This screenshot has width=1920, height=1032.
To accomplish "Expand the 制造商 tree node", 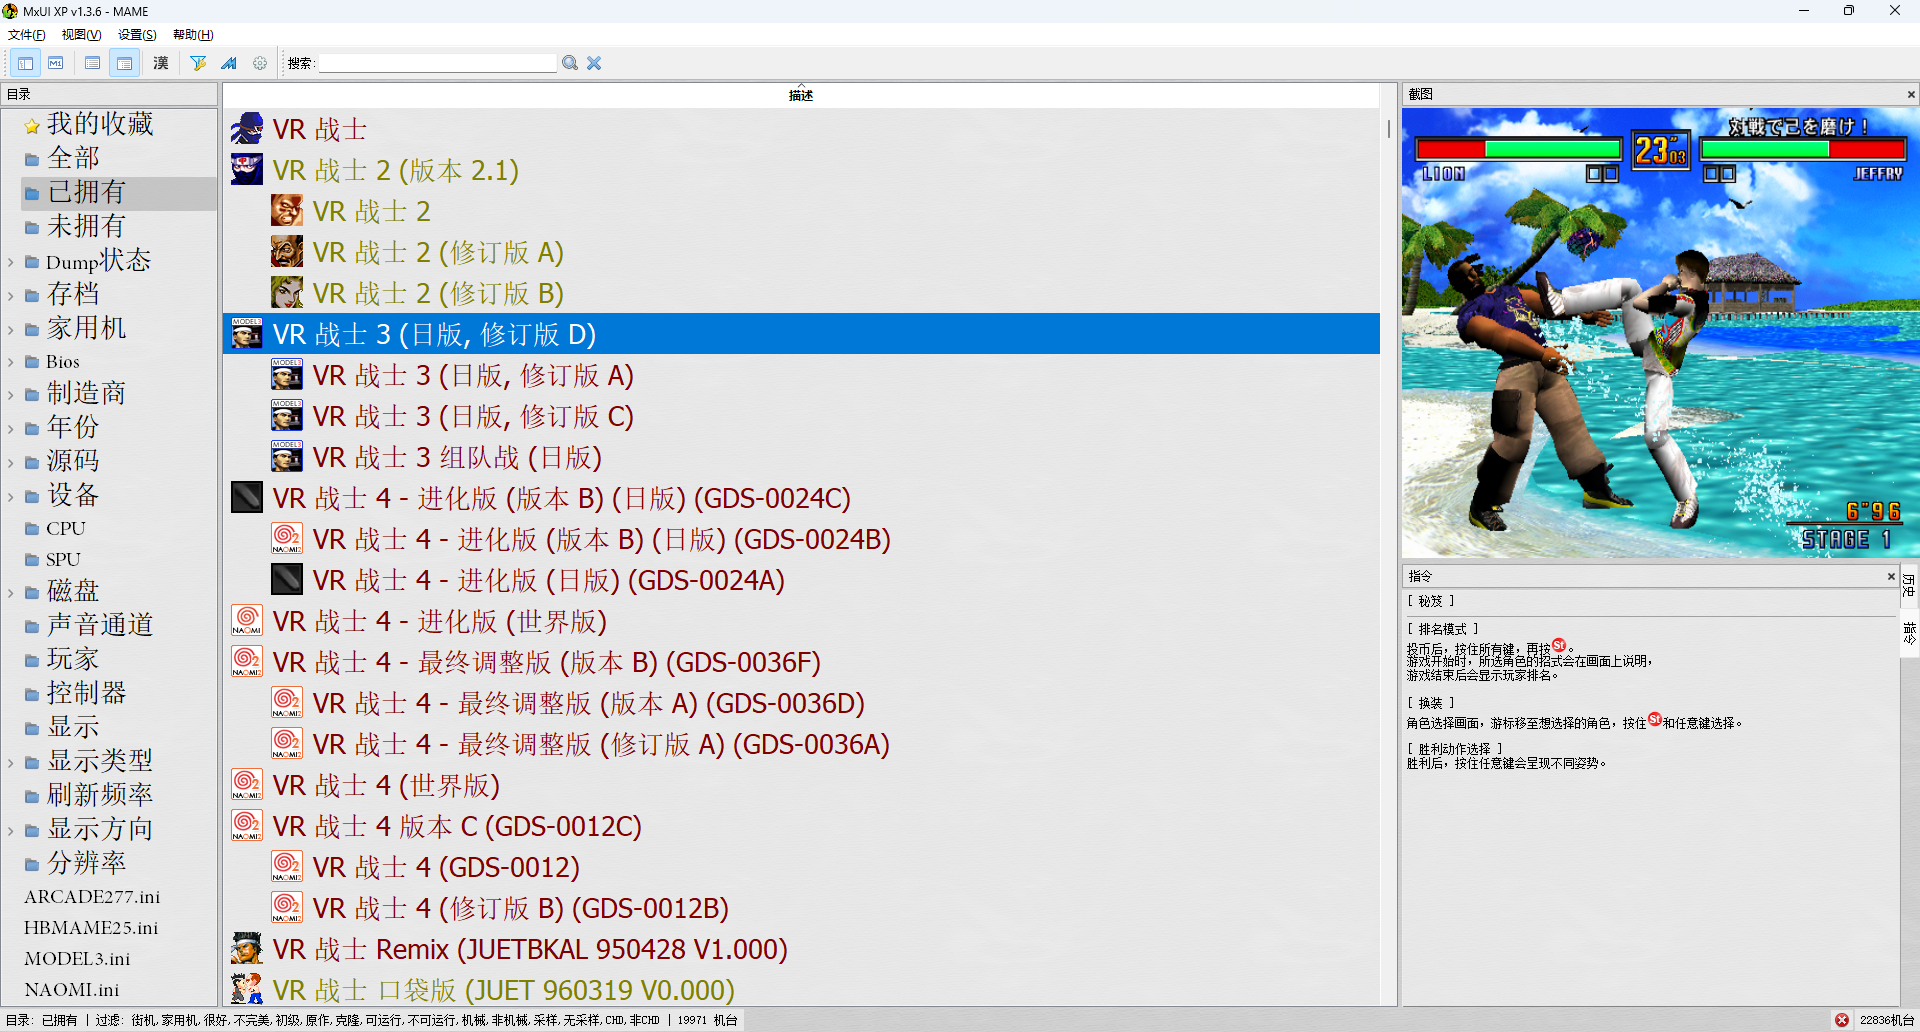I will coord(10,395).
